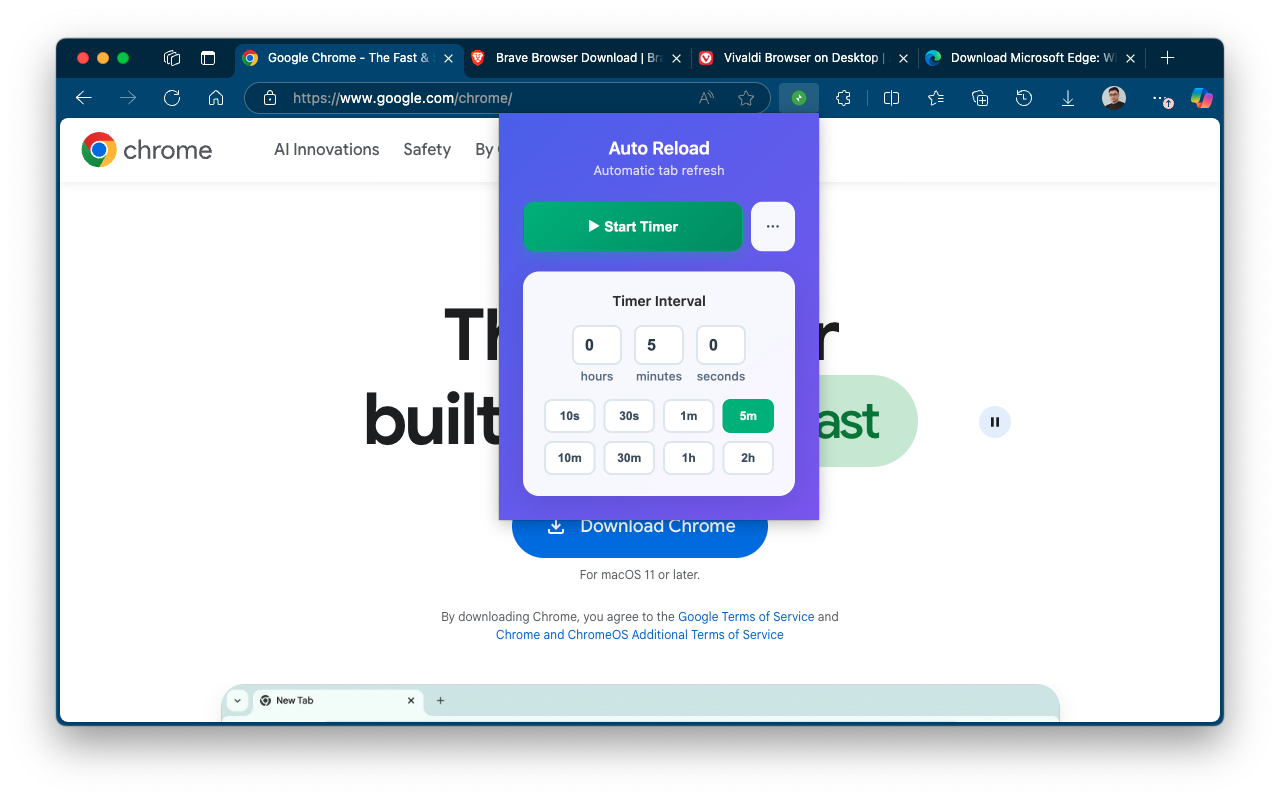
Task: Open the Downloads icon
Action: coord(1068,98)
